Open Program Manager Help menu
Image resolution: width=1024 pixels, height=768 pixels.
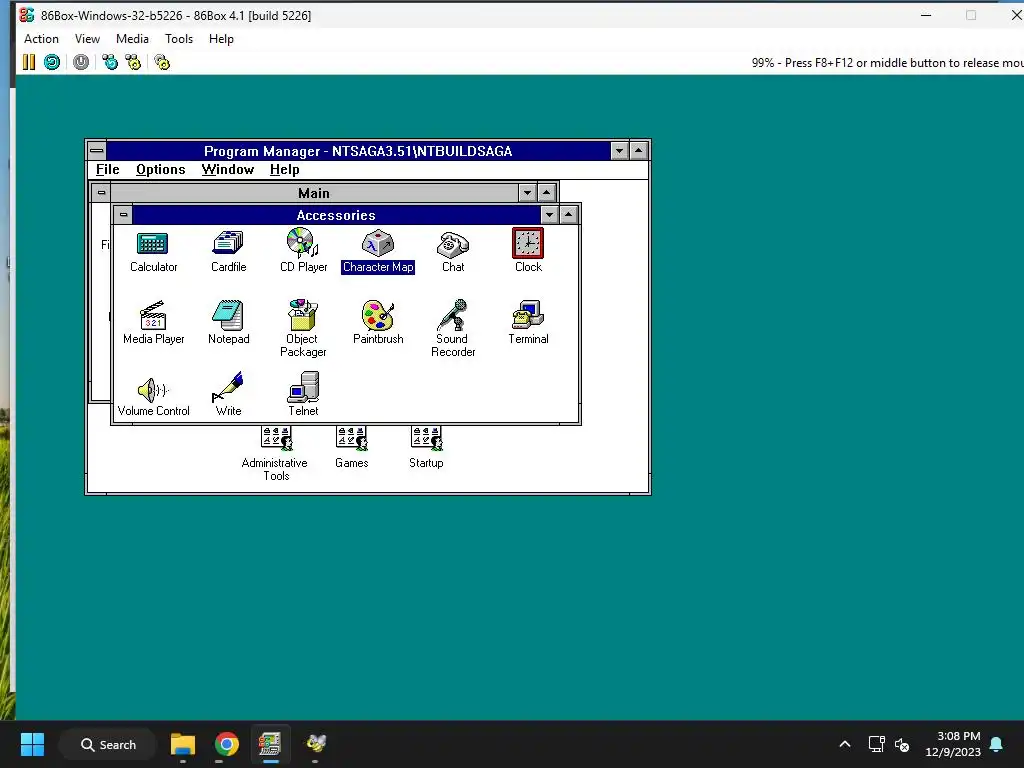[285, 170]
